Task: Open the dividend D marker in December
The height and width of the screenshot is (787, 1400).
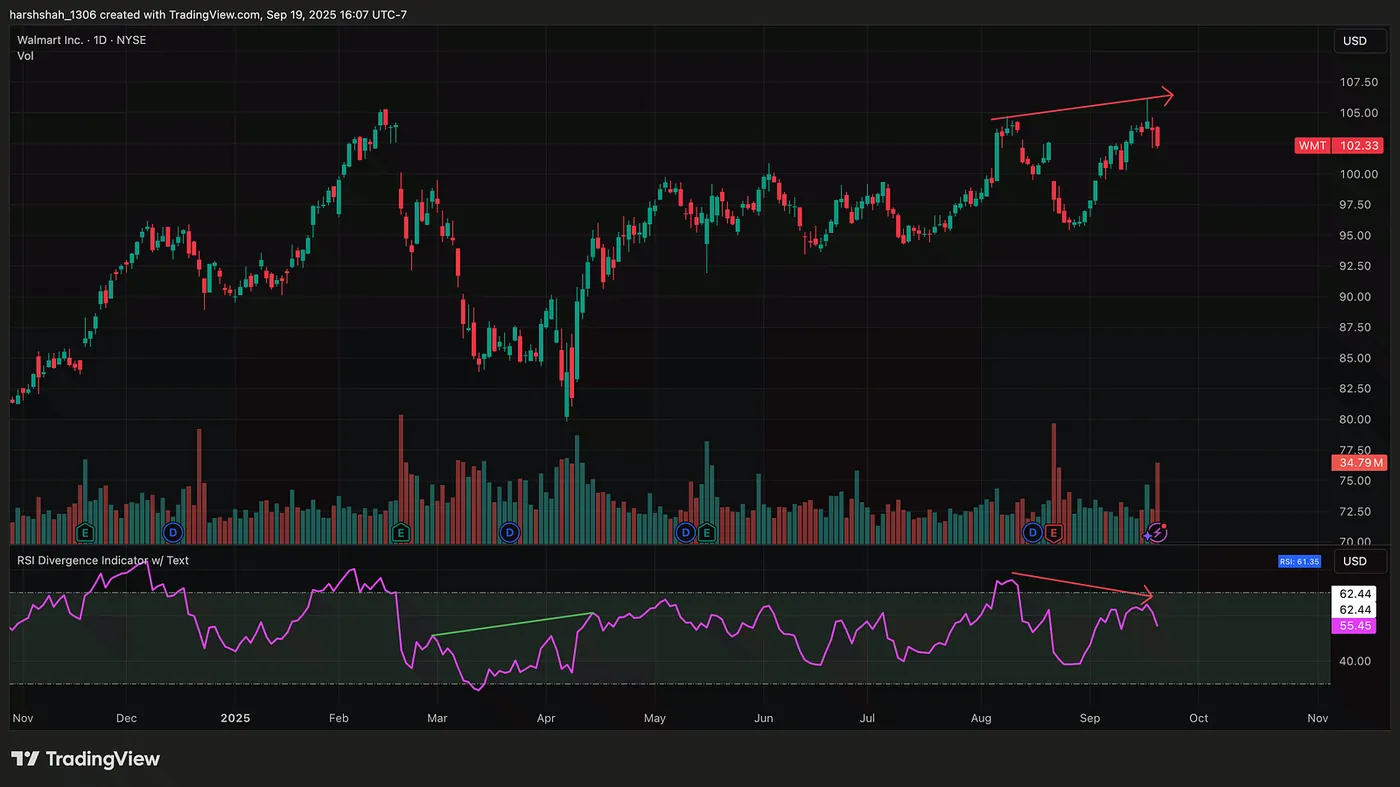Action: 172,532
